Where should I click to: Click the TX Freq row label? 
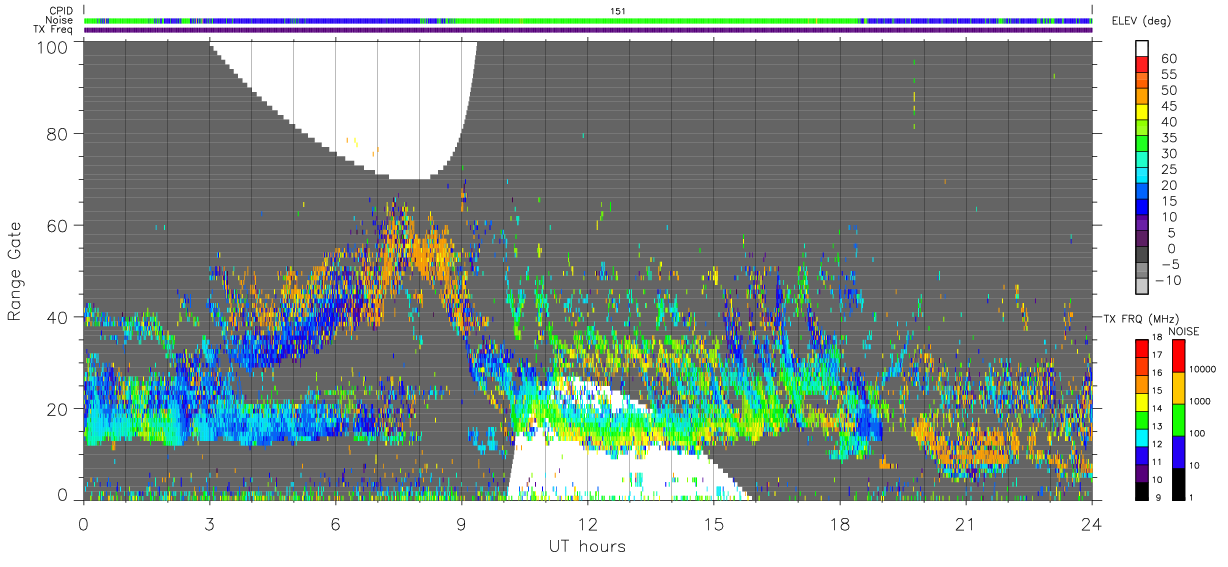tap(53, 29)
